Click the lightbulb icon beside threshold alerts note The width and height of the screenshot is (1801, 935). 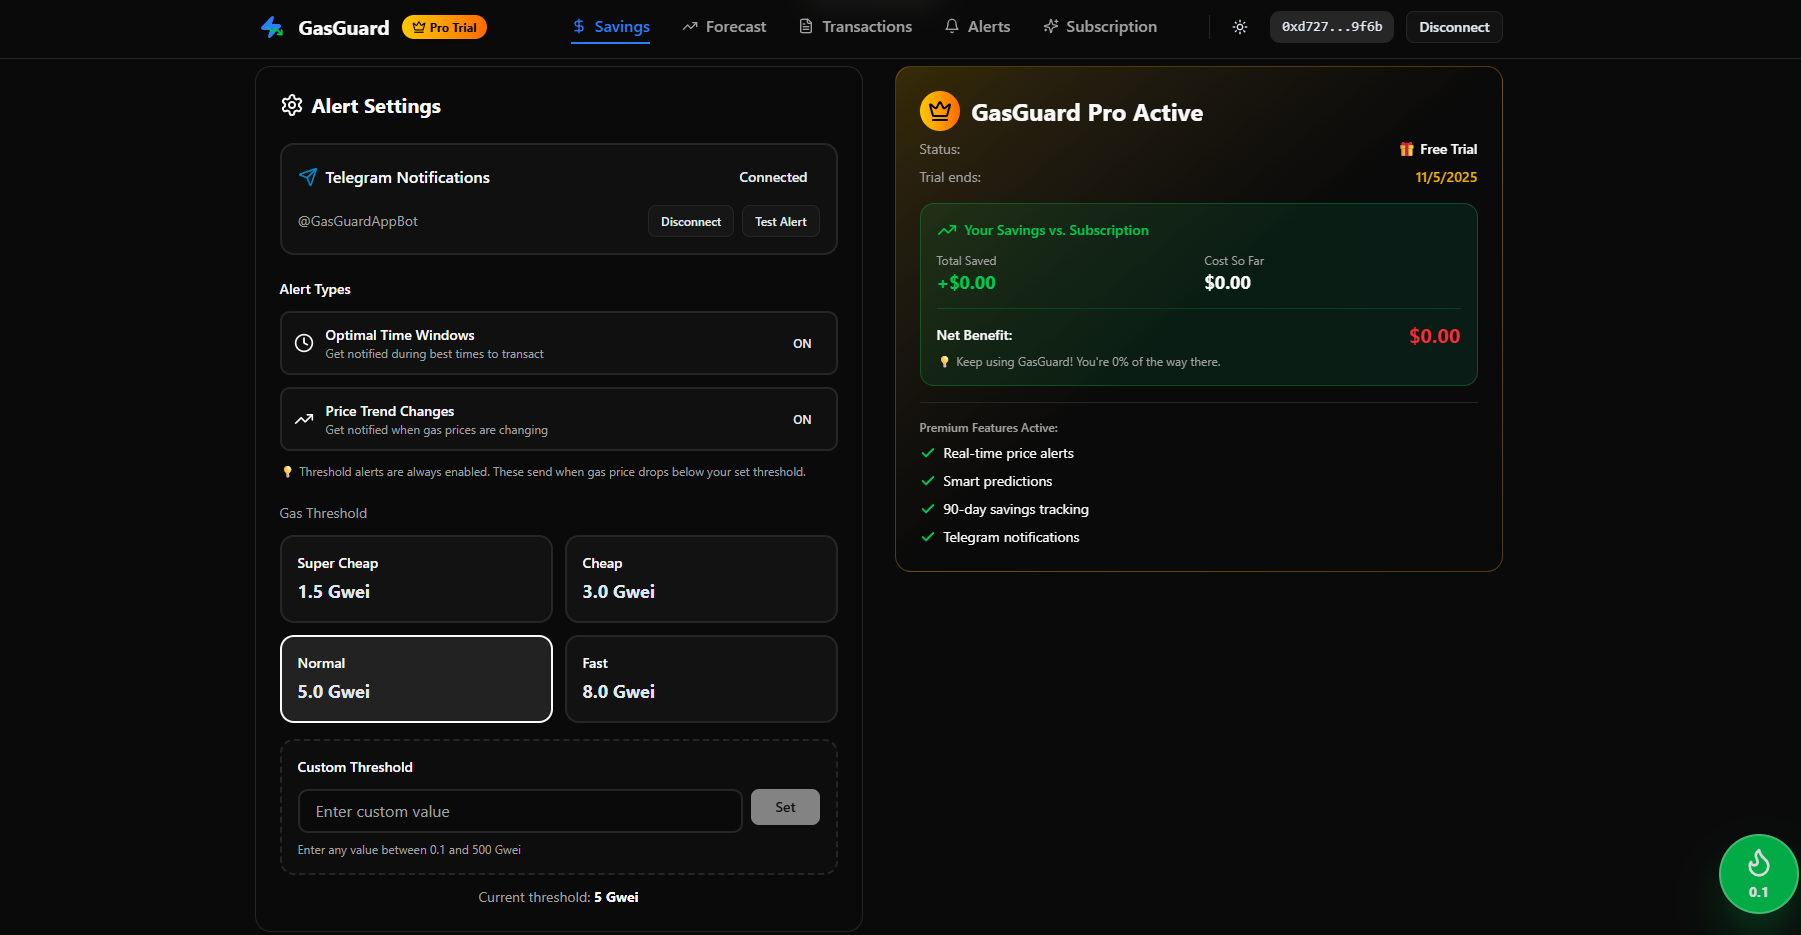[288, 472]
